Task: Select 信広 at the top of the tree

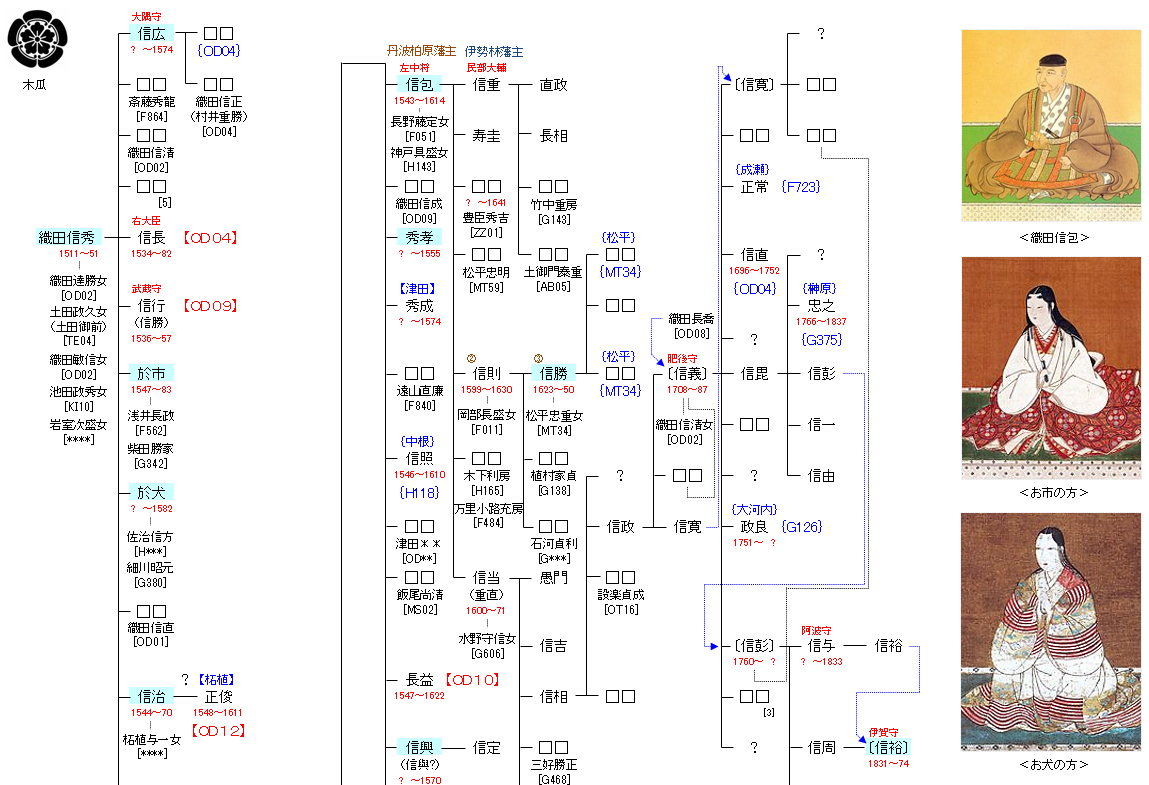Action: (152, 34)
